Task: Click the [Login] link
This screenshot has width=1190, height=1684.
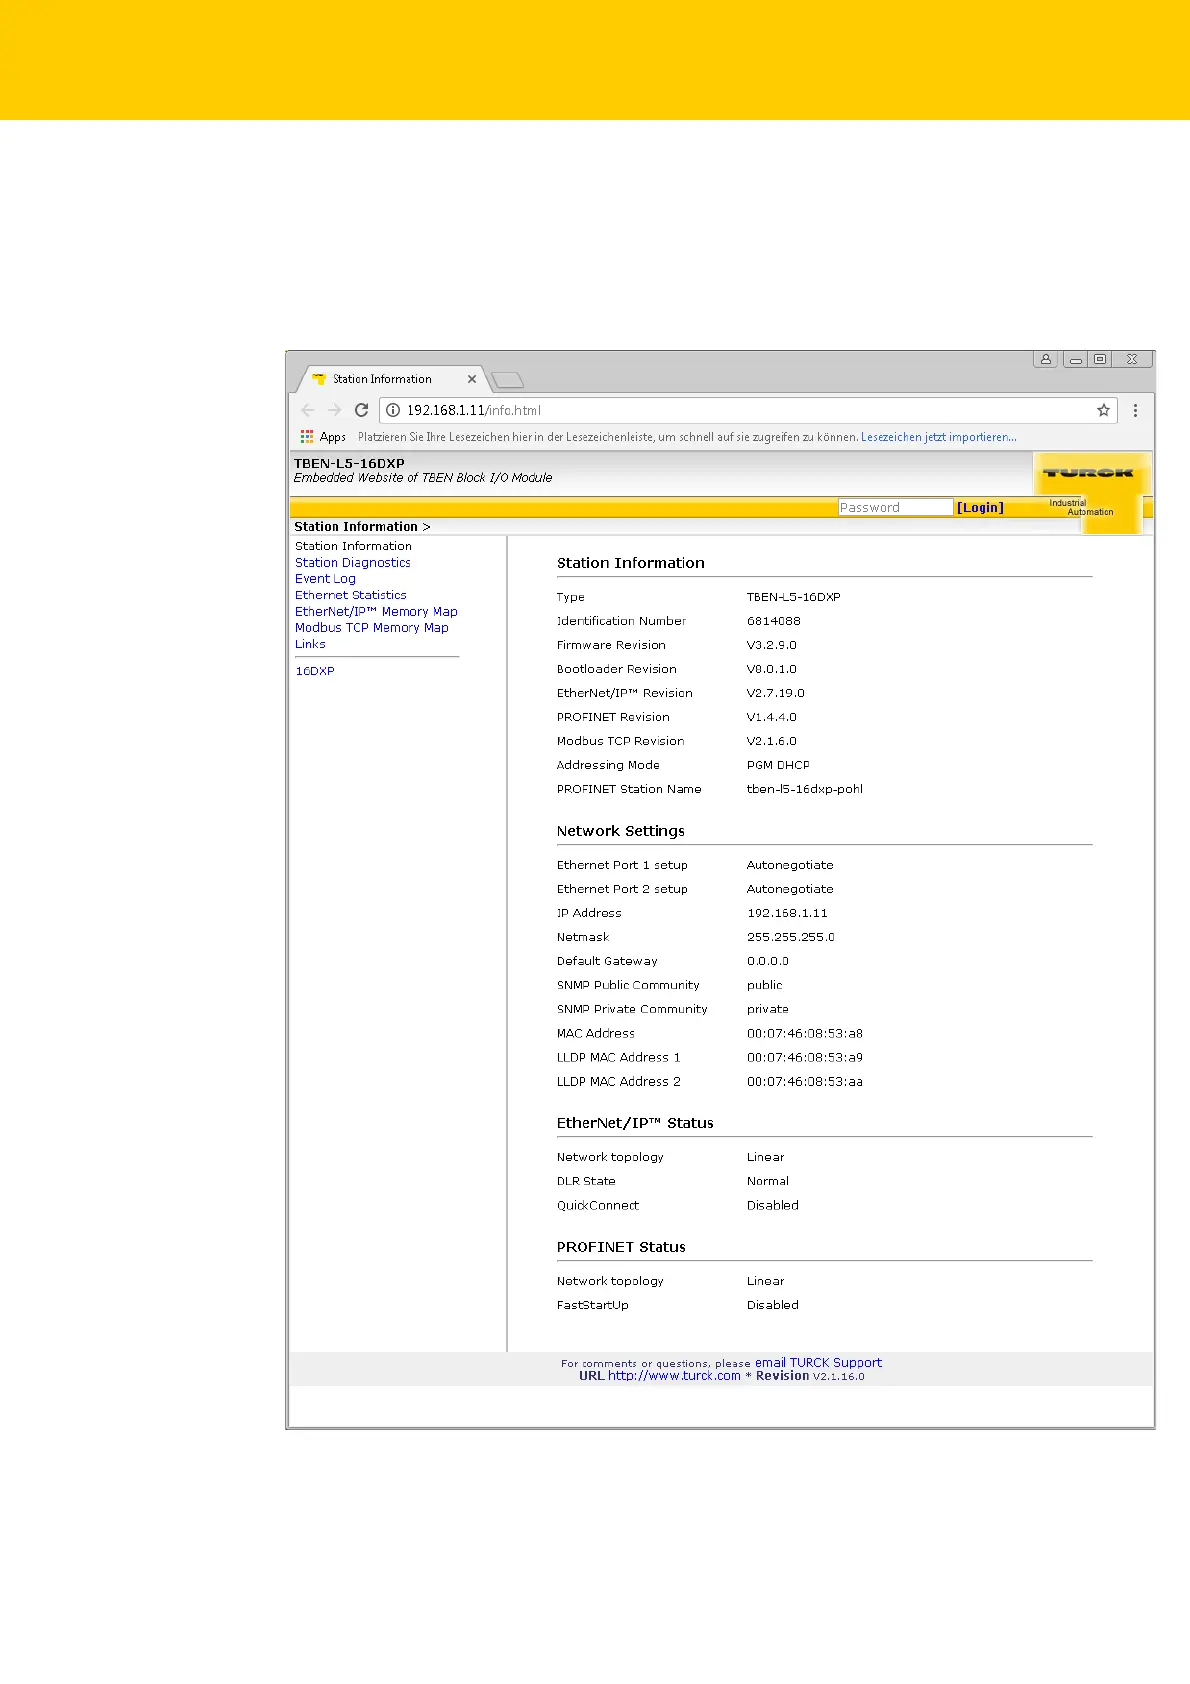Action: pyautogui.click(x=980, y=507)
